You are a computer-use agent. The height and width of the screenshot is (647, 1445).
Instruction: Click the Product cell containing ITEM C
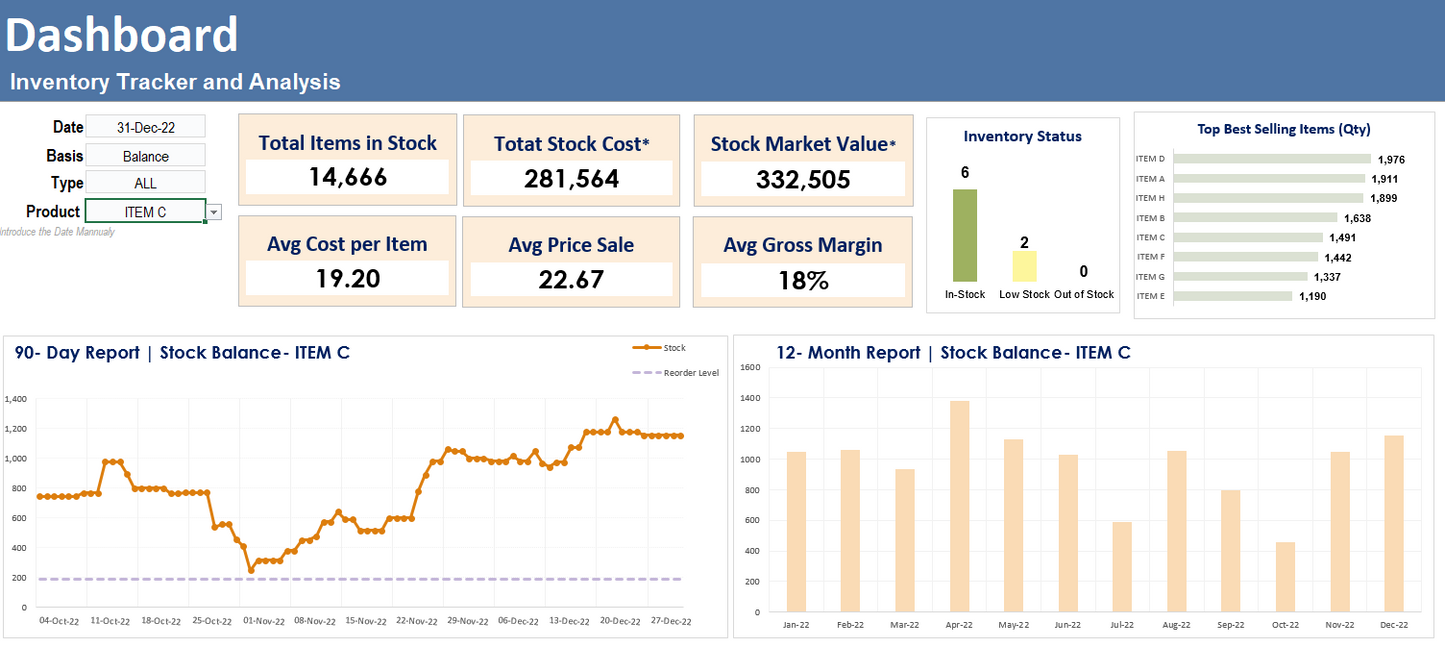pos(145,212)
